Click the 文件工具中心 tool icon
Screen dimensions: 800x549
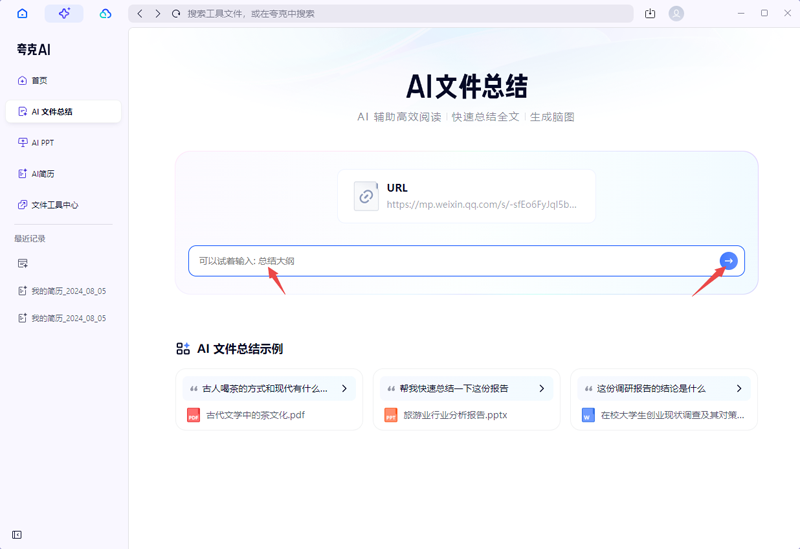[x=22, y=205]
